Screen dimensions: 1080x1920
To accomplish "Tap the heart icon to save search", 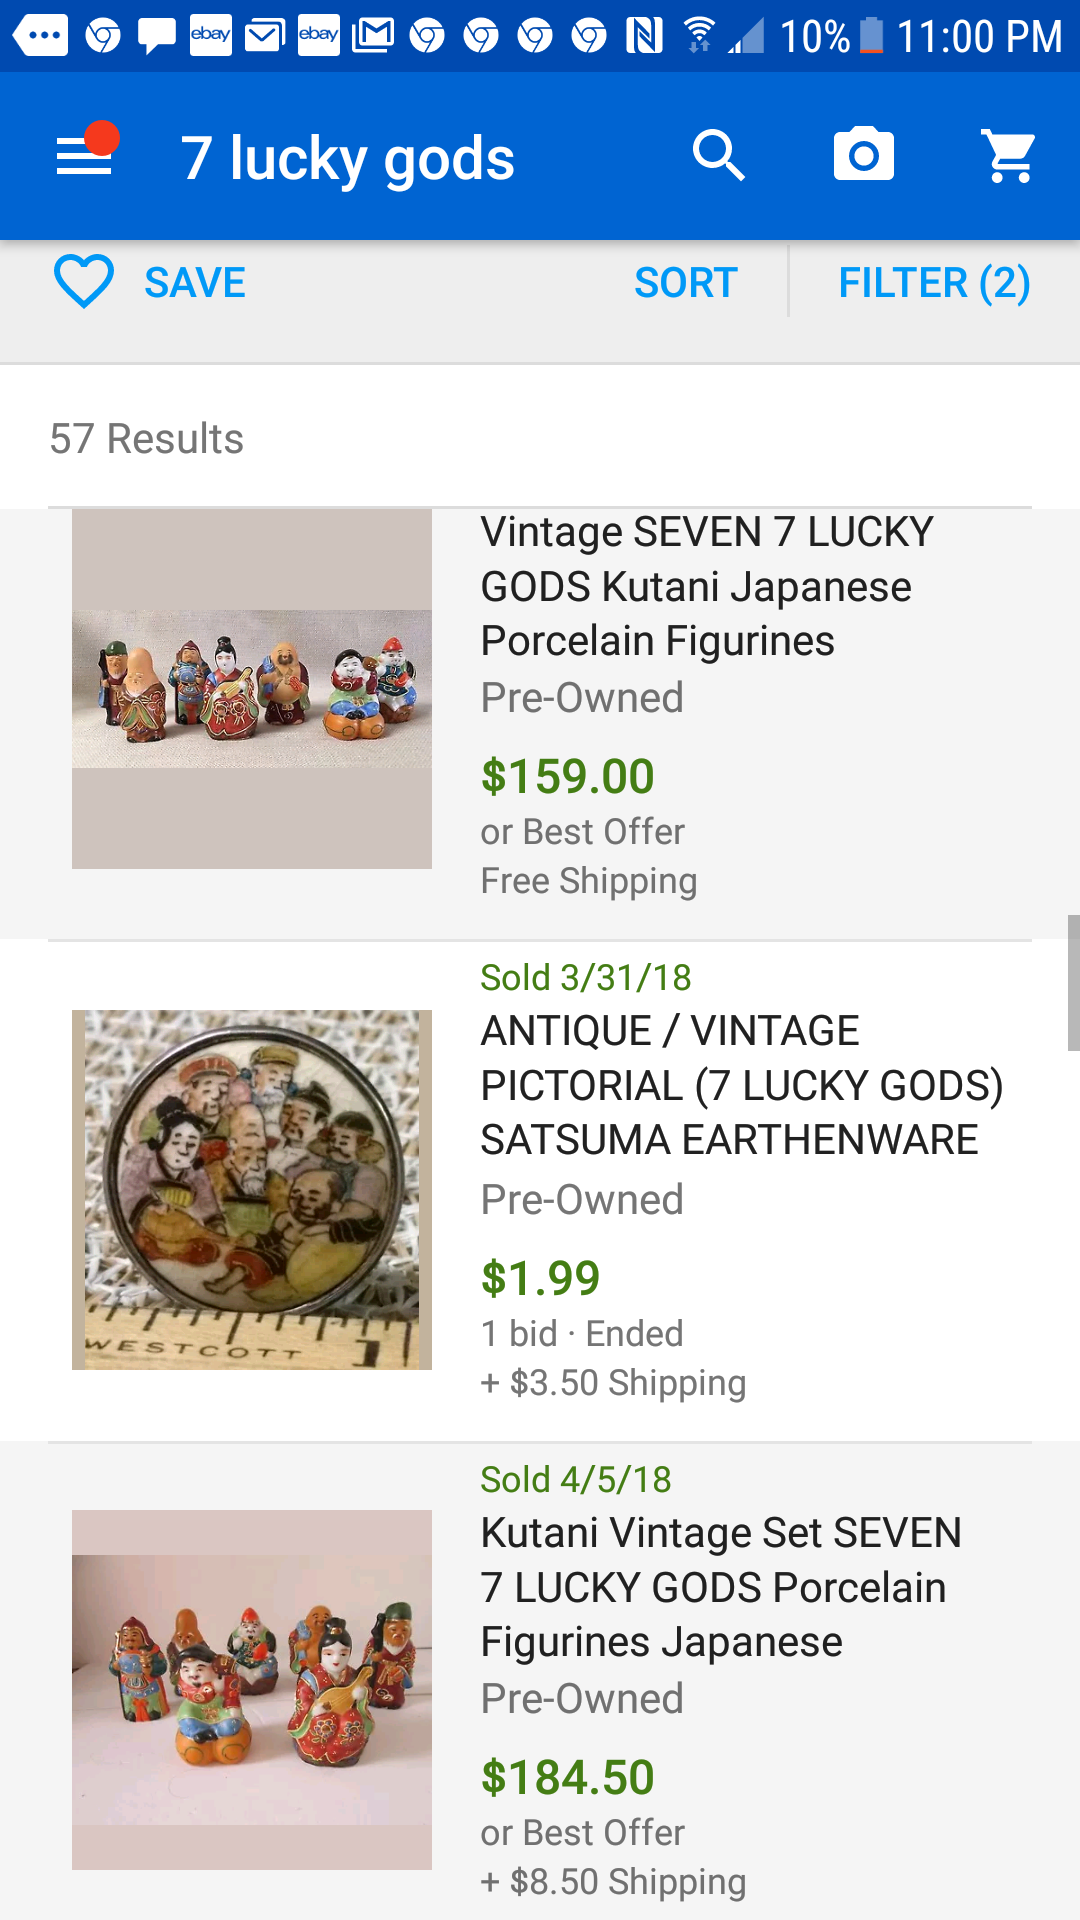I will 84,282.
